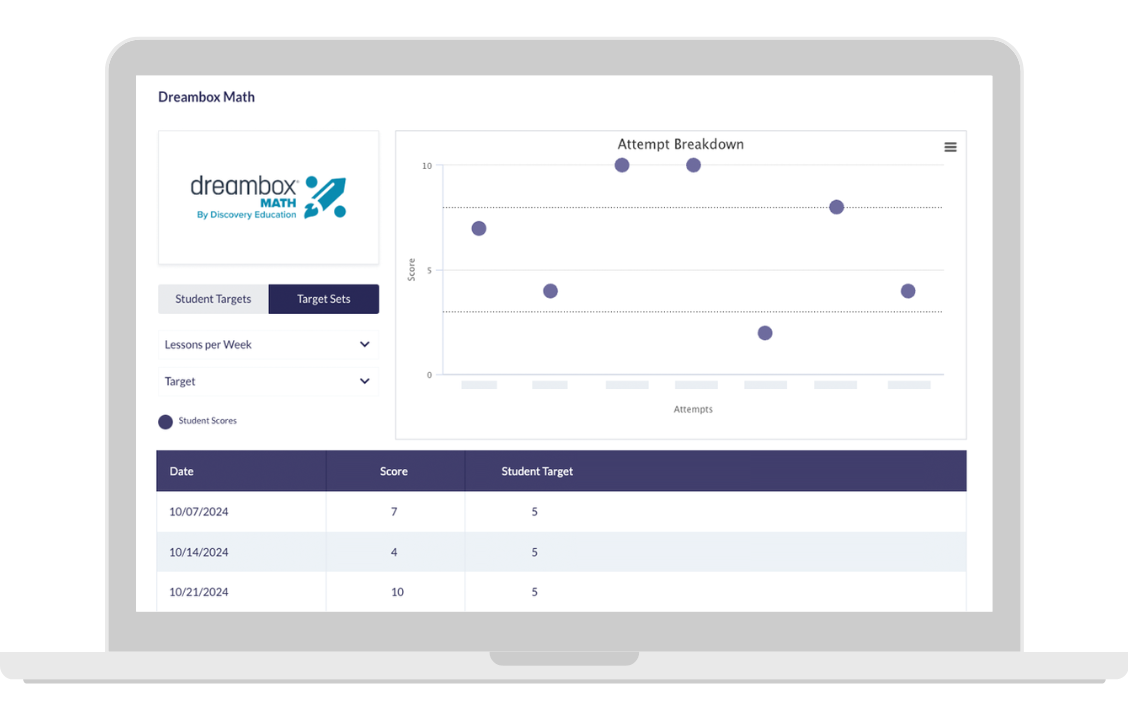Click the first data point with score 7
This screenshot has height=720, width=1128.
pos(478,228)
